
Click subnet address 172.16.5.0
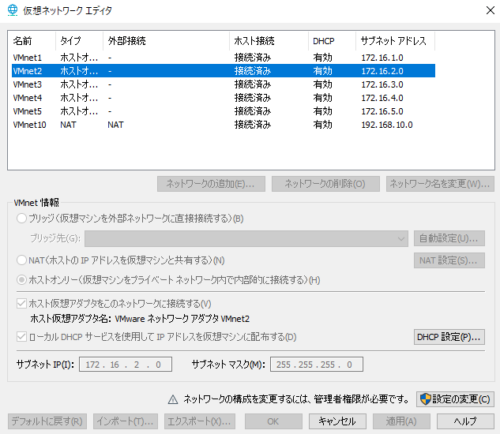pyautogui.click(x=382, y=111)
